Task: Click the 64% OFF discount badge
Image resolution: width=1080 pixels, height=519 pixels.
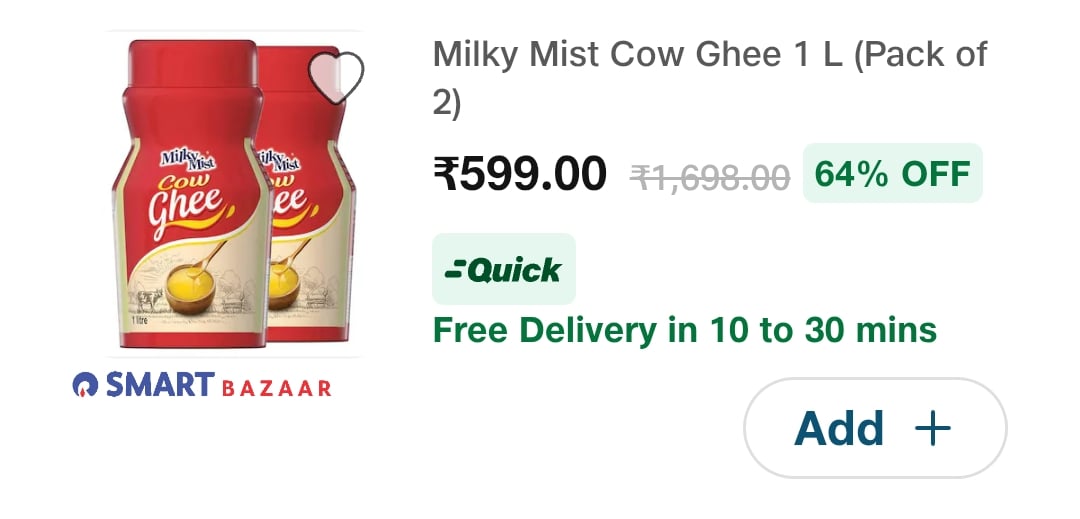Action: (x=893, y=173)
